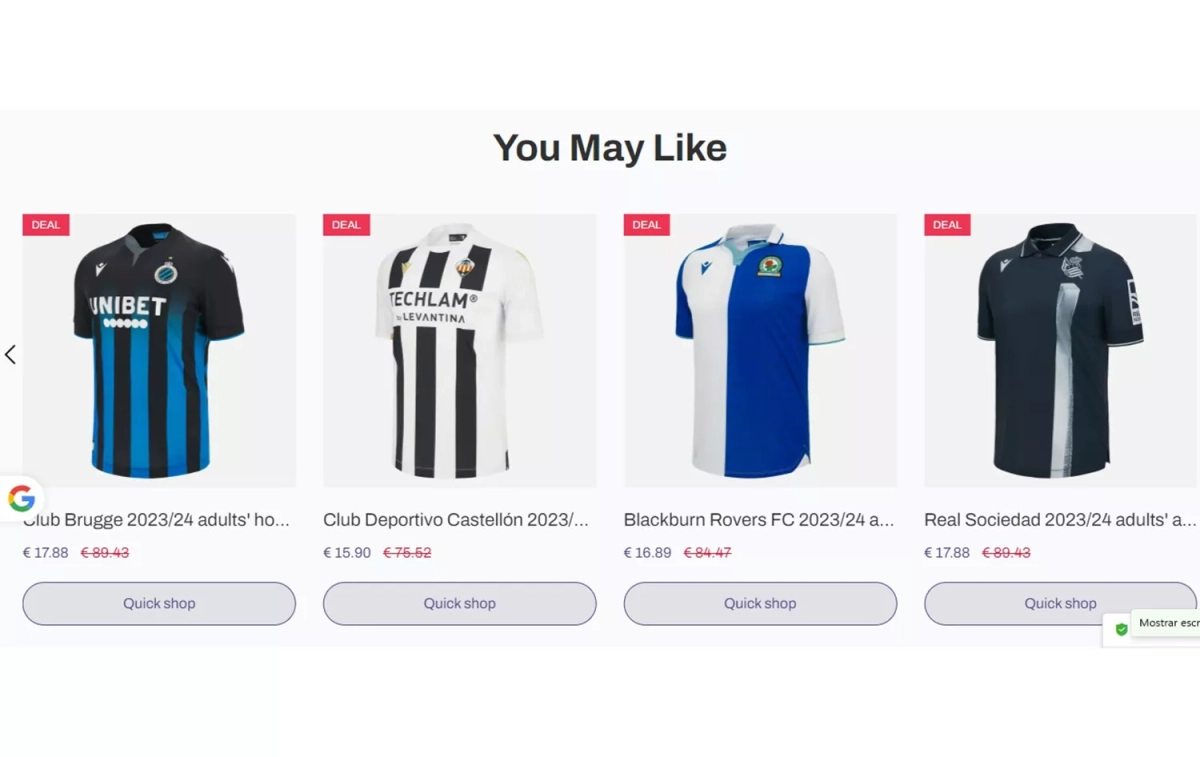Click DEAL badge on Club Brugge jersey
Image resolution: width=1200 pixels, height=757 pixels.
(x=46, y=225)
